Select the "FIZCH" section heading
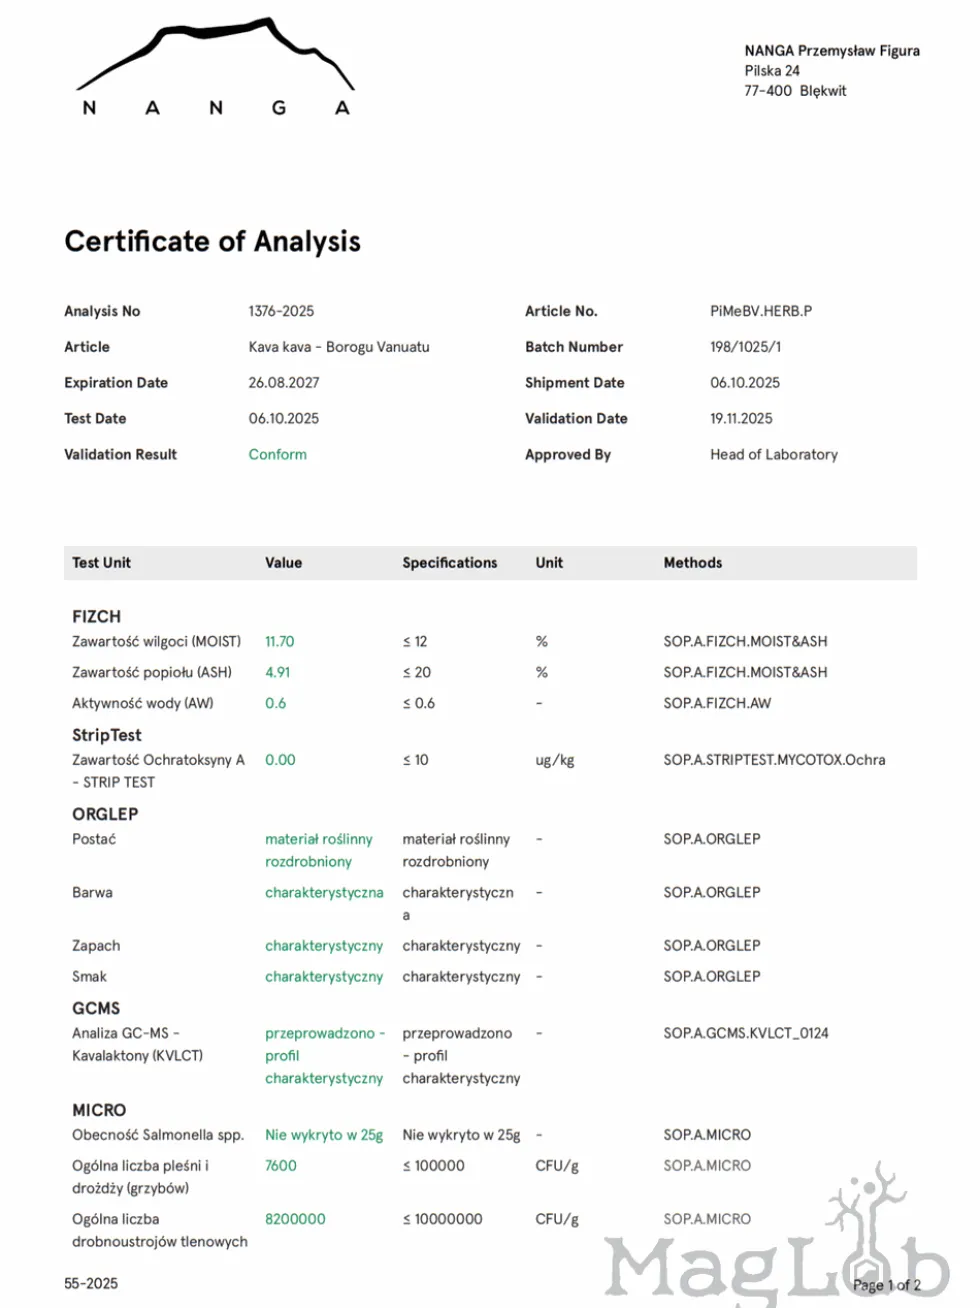 click(96, 617)
